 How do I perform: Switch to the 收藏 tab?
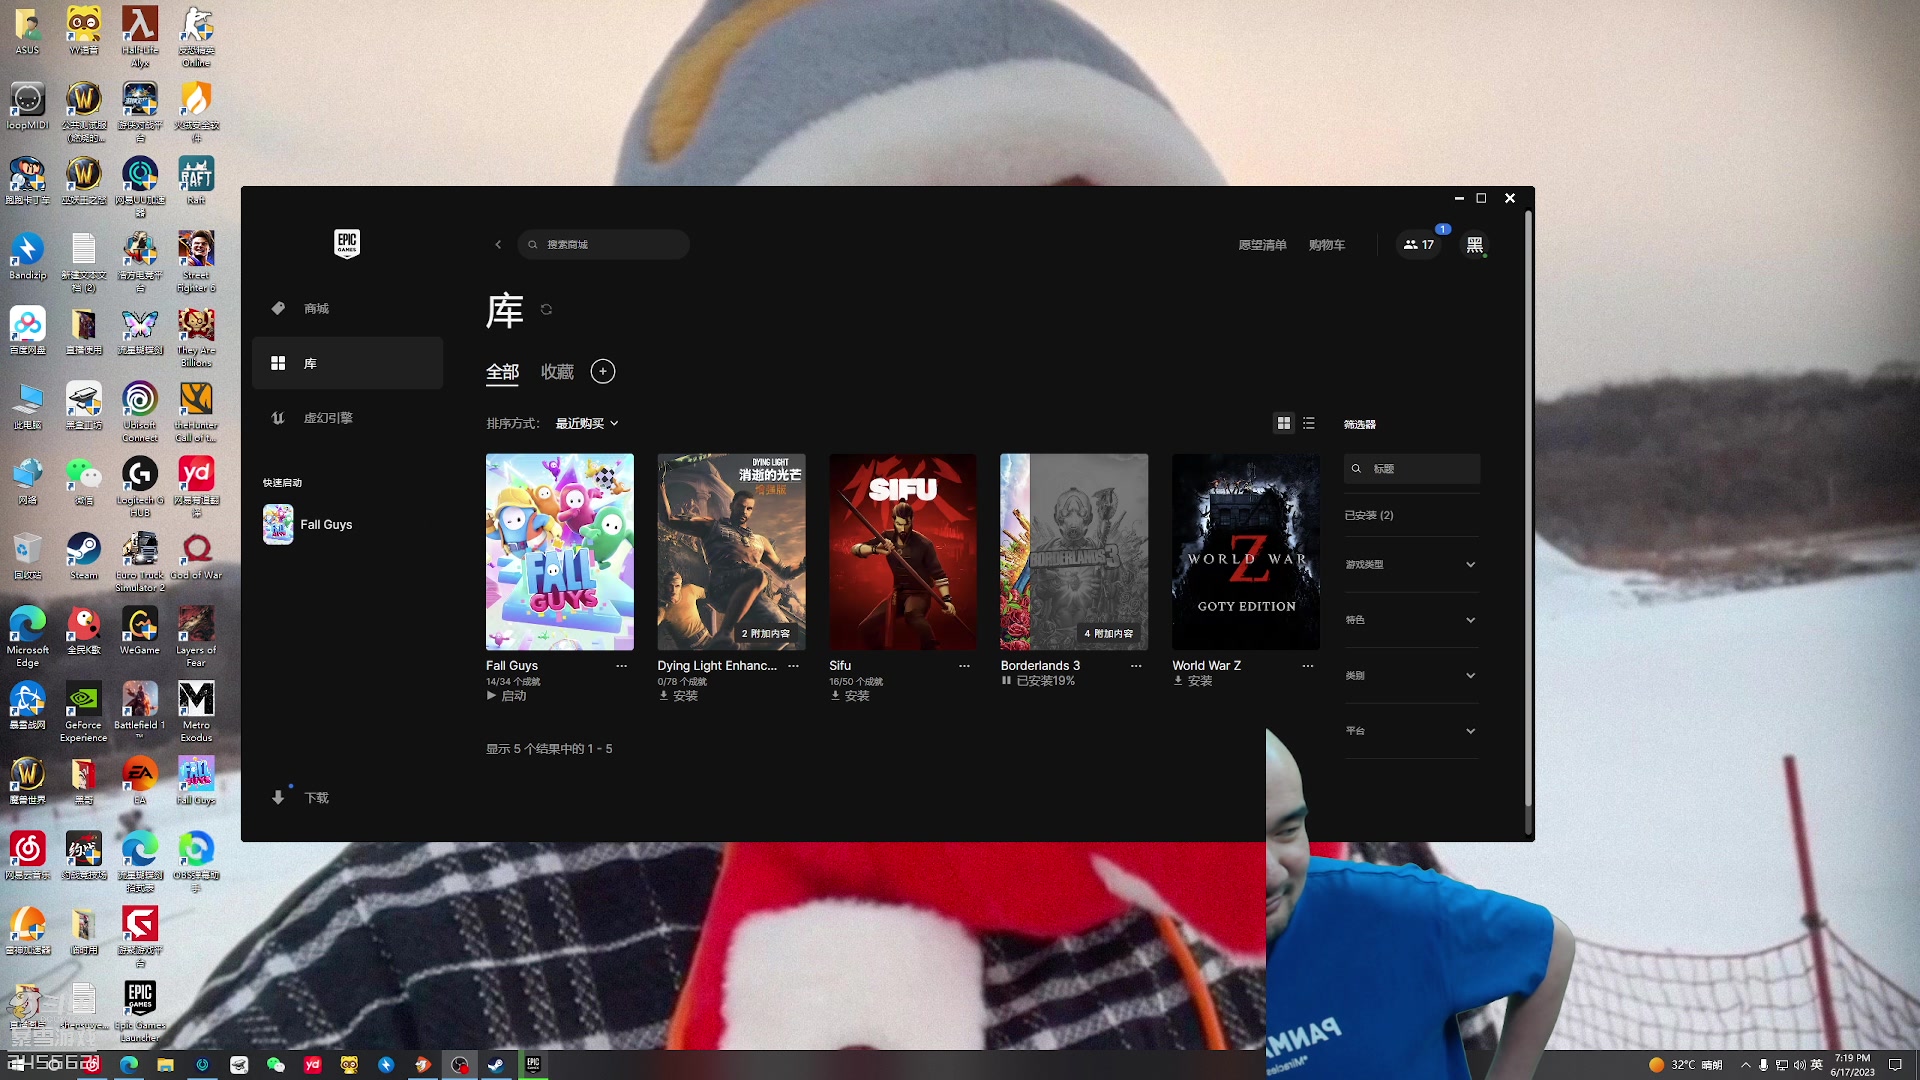pos(558,372)
